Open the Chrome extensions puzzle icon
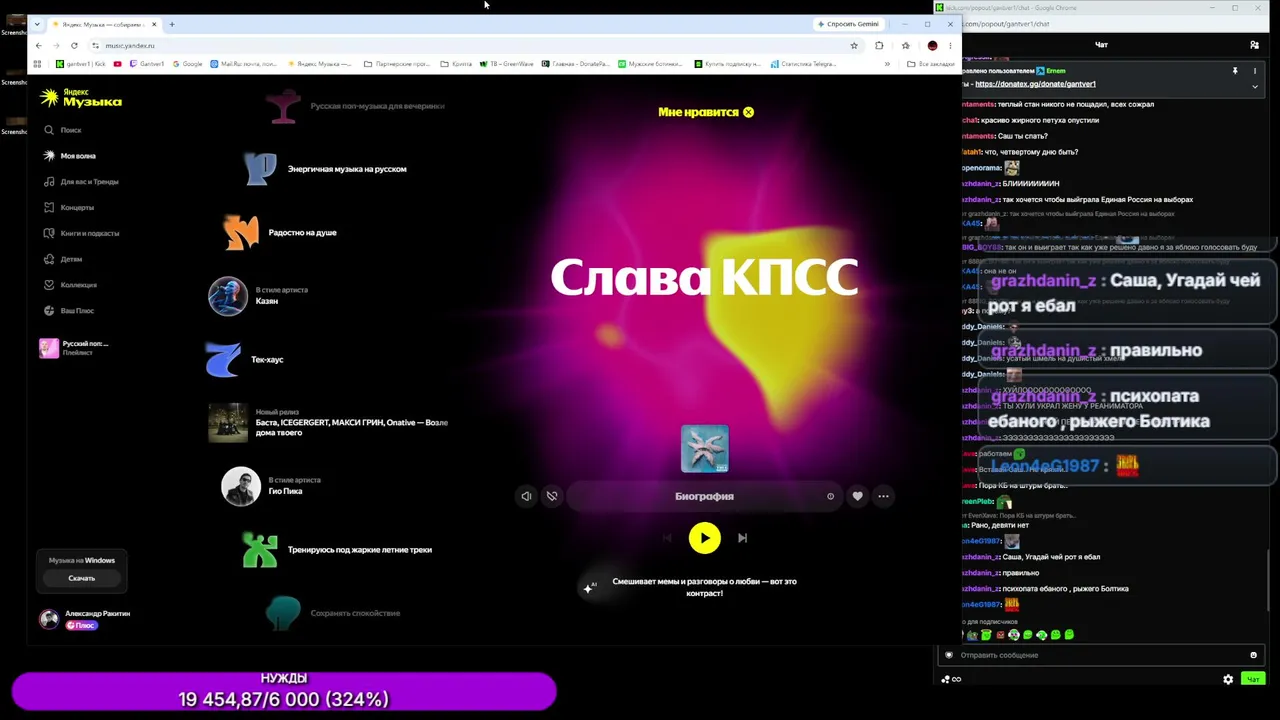This screenshot has width=1280, height=720. [x=879, y=45]
